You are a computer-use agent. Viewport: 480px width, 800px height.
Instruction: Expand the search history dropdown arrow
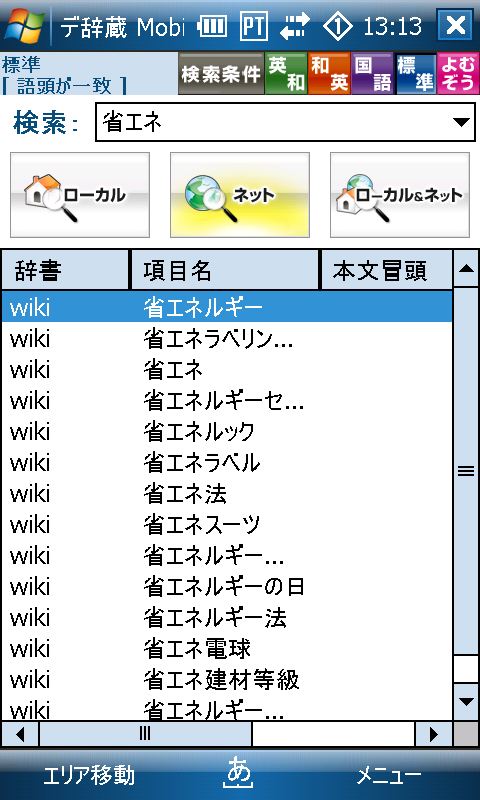point(461,122)
